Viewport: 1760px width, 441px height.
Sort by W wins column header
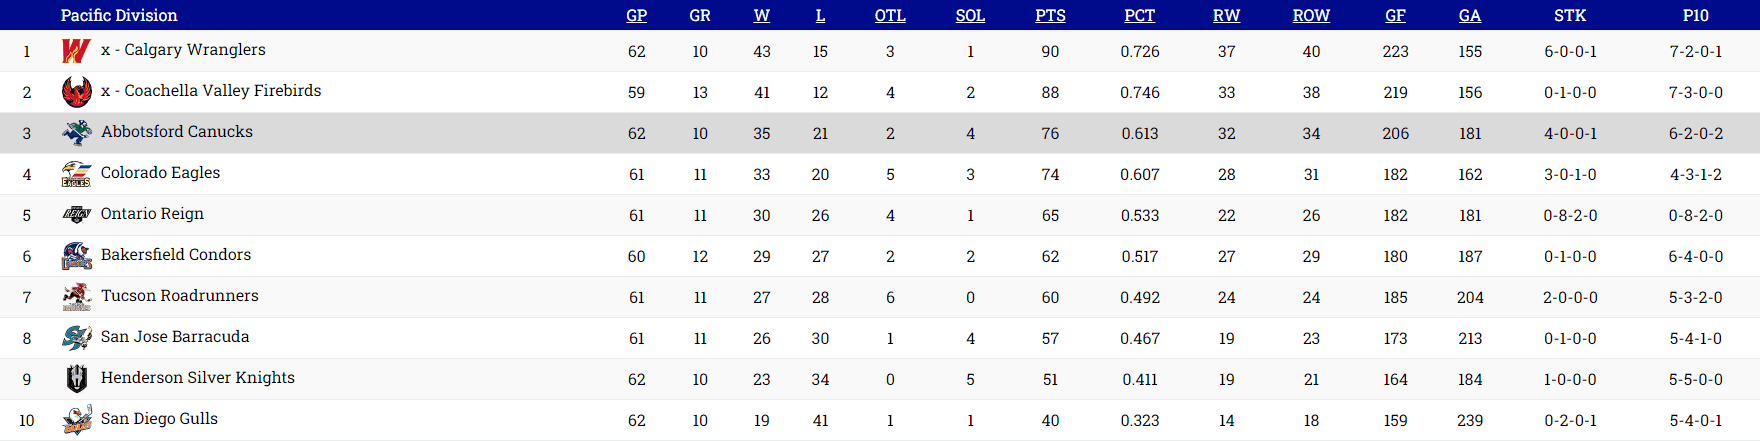click(762, 15)
